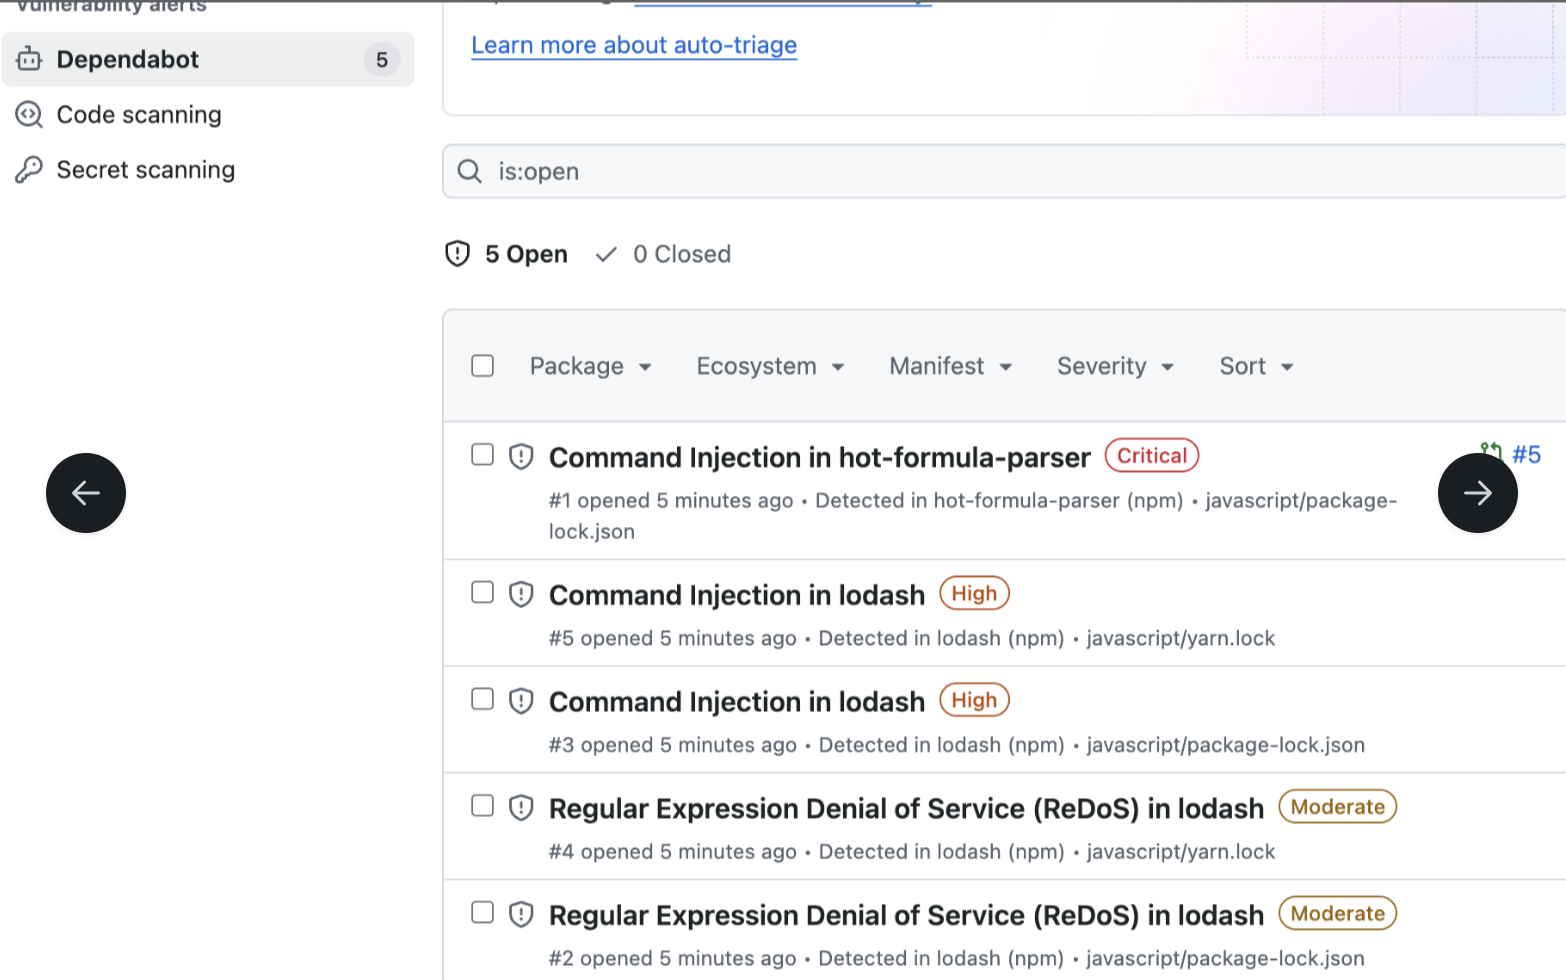Viewport: 1566px width, 980px height.
Task: Select Secret scanning in the sidebar menu
Action: 146,169
